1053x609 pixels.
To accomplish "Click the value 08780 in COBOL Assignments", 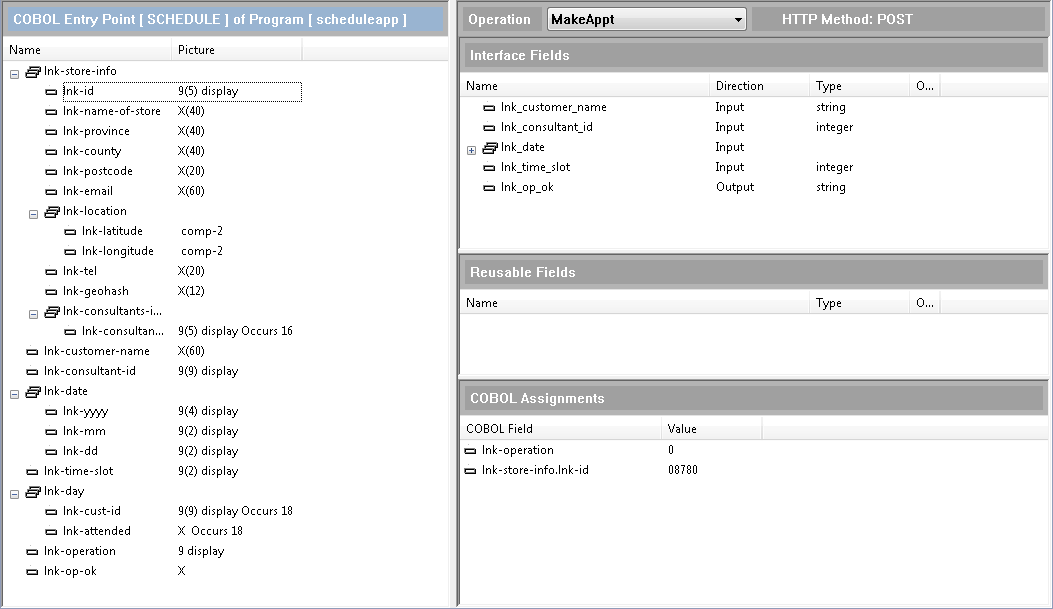I will [683, 470].
